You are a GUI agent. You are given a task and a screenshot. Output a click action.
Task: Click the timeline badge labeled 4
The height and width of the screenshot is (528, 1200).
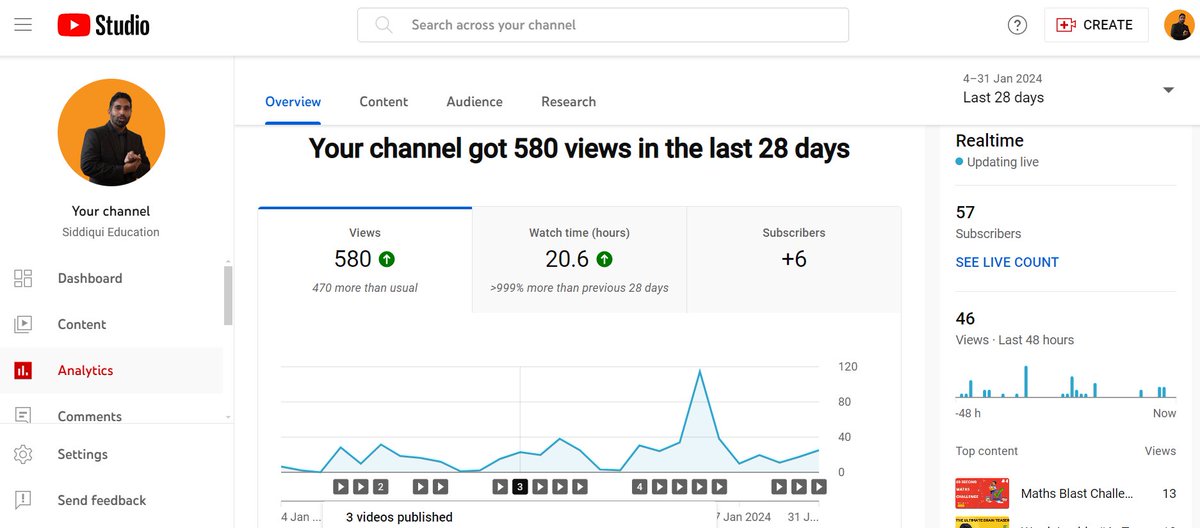[x=639, y=487]
